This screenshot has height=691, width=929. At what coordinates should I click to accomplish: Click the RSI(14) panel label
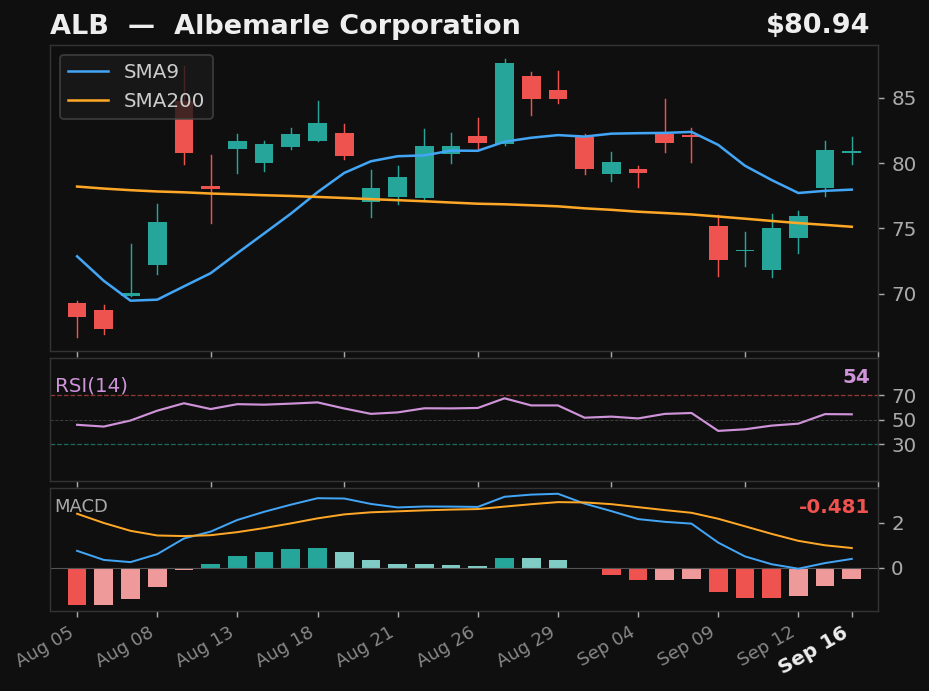[x=91, y=386]
